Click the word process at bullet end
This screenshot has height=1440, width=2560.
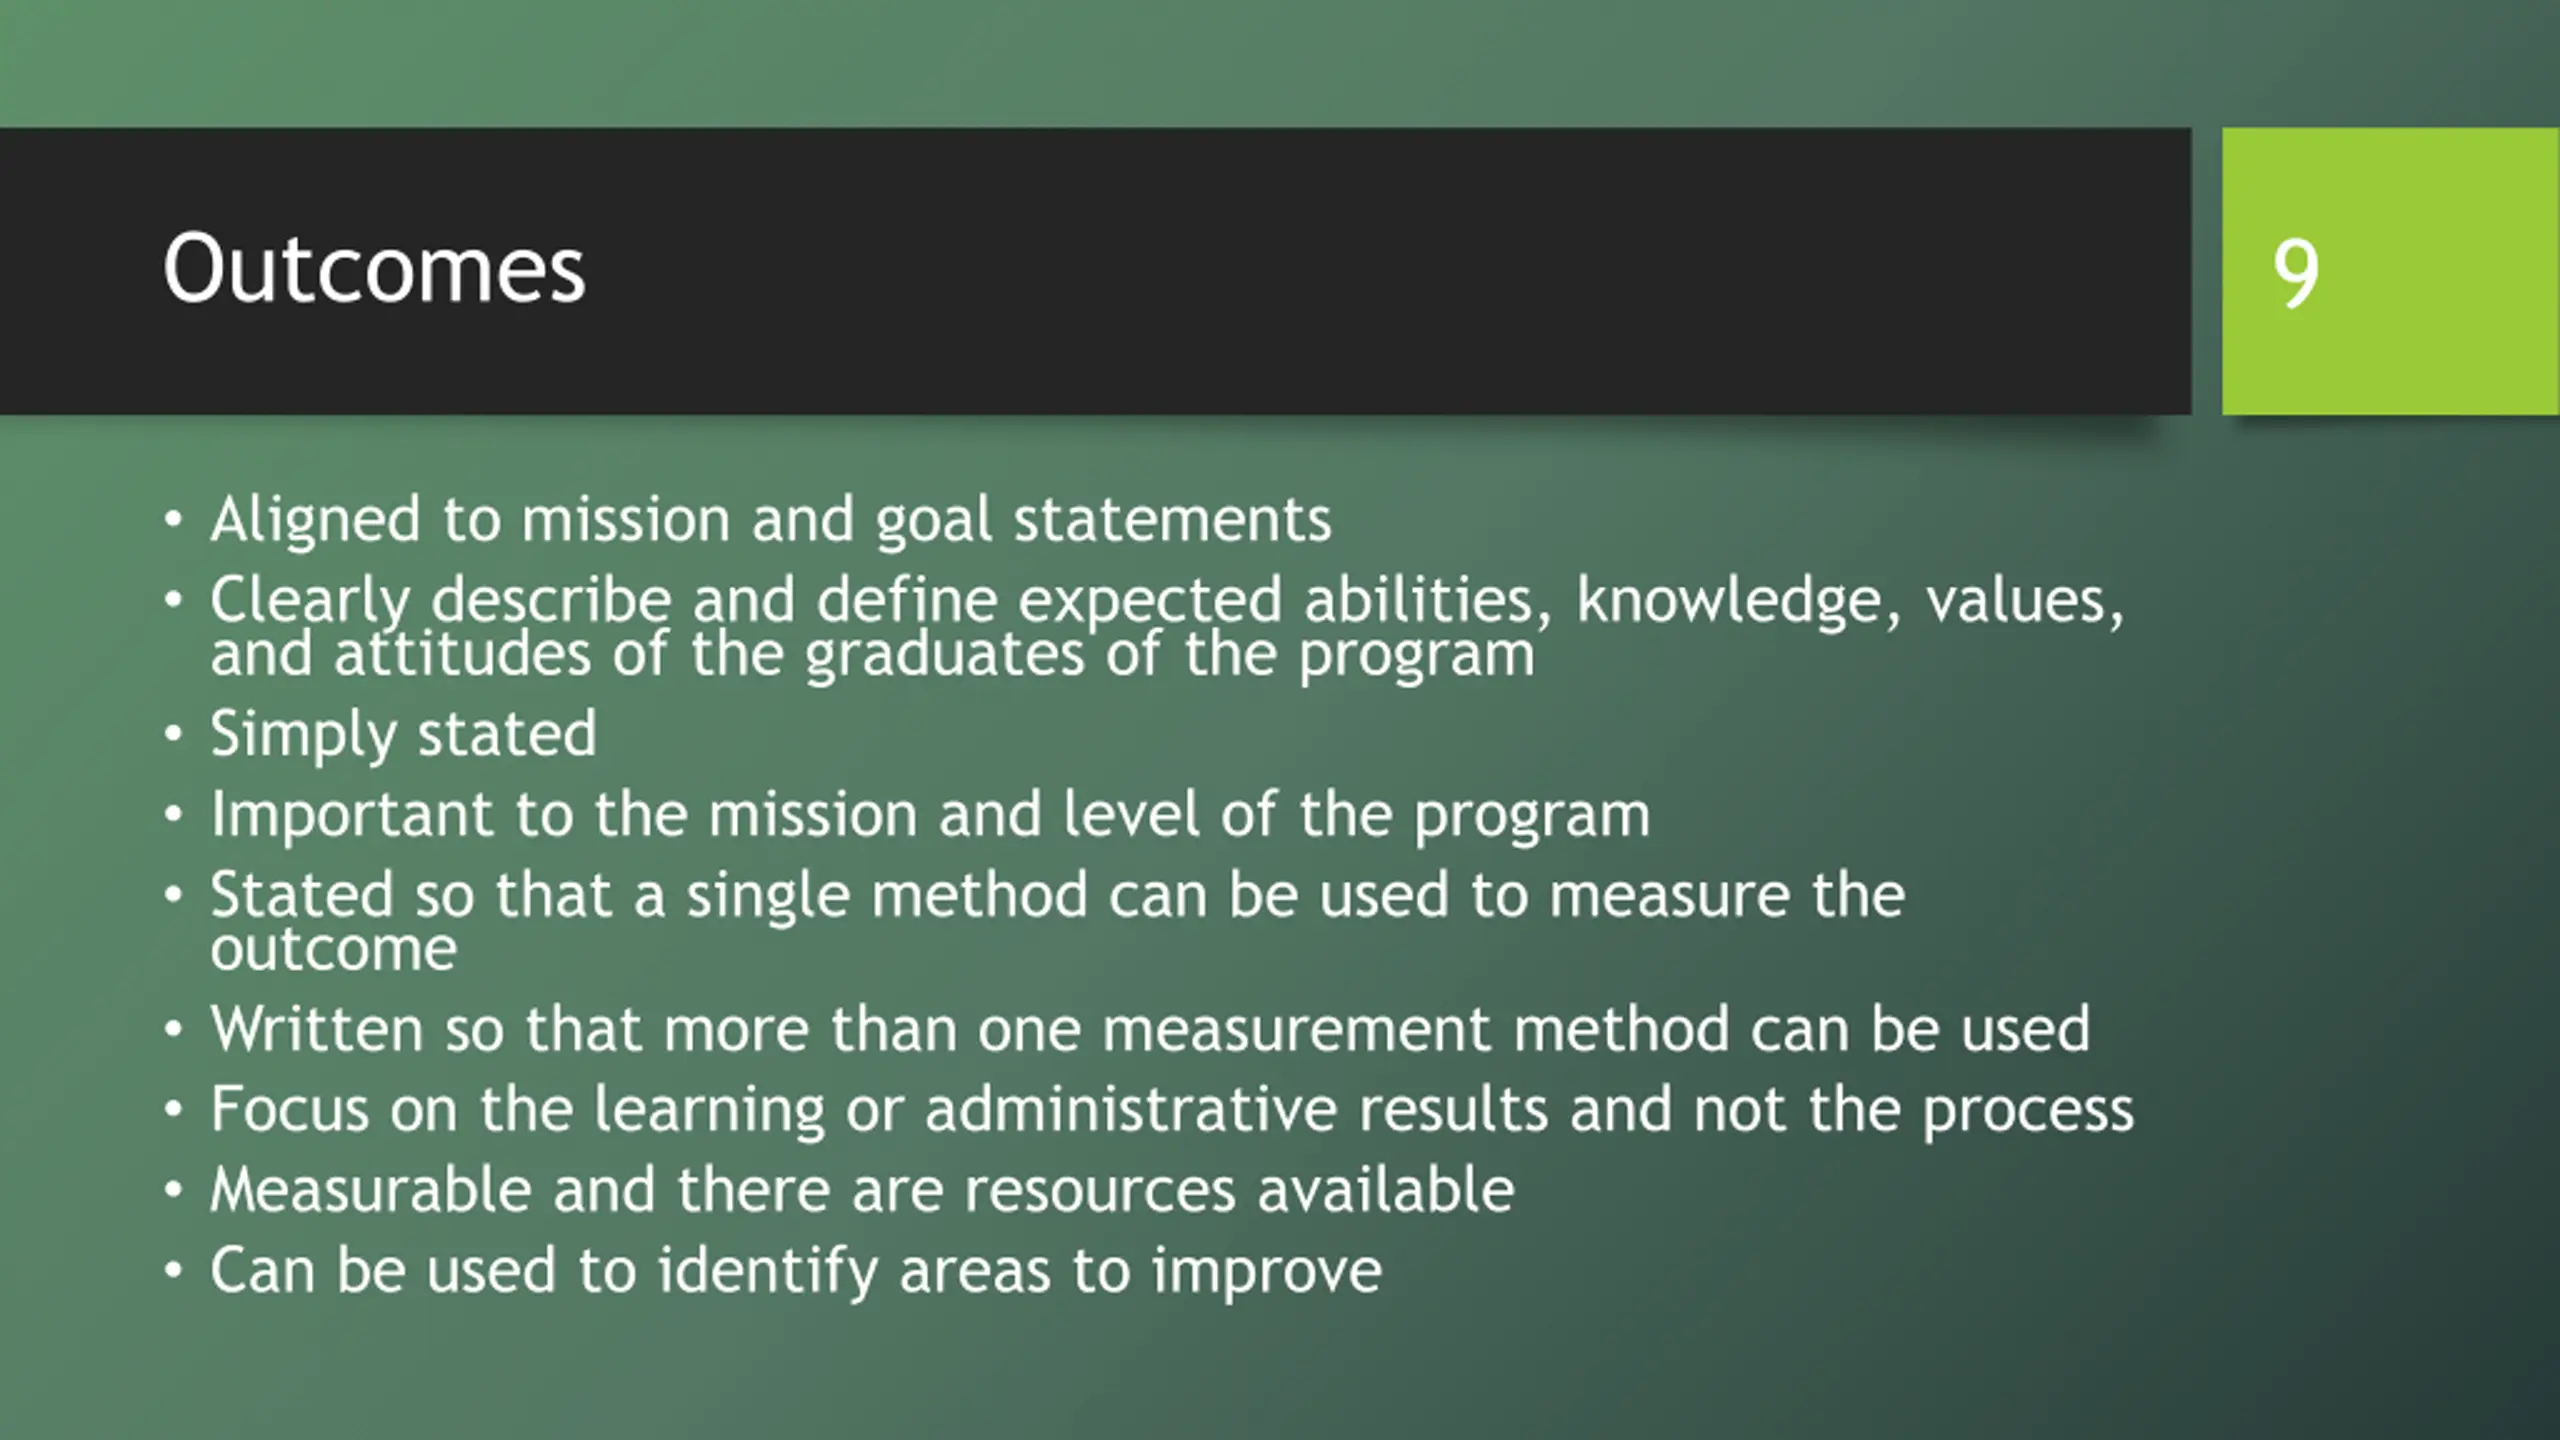coord(2028,1112)
